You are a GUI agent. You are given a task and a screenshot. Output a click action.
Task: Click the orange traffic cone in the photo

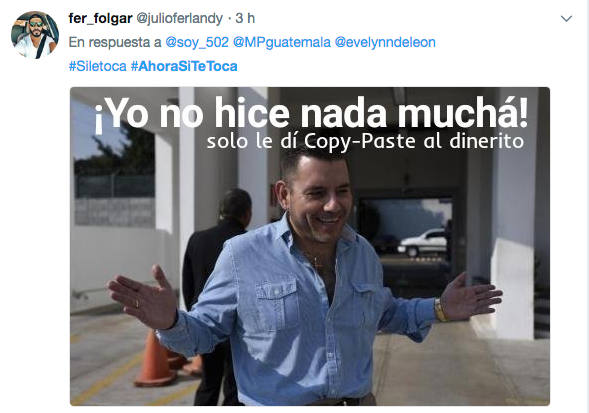click(x=155, y=360)
